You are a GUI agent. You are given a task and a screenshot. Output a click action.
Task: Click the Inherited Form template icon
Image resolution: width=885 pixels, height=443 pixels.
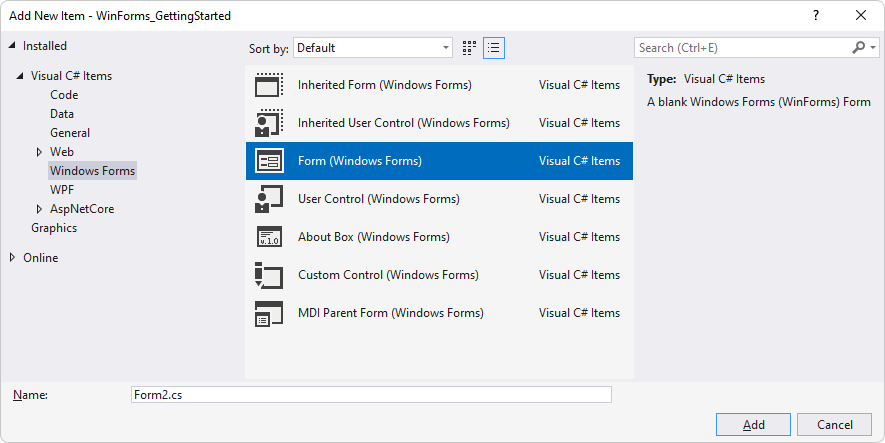270,85
